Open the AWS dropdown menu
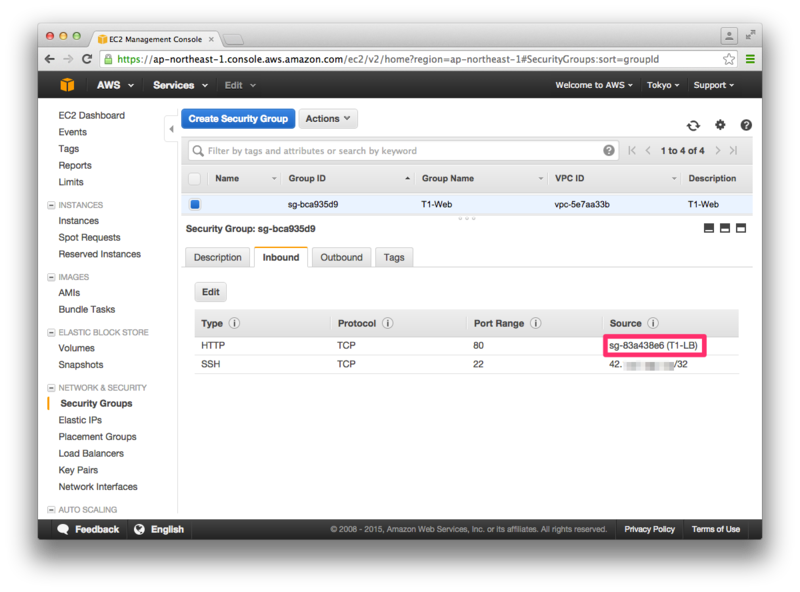Viewport: 800px width, 592px height. tap(115, 85)
